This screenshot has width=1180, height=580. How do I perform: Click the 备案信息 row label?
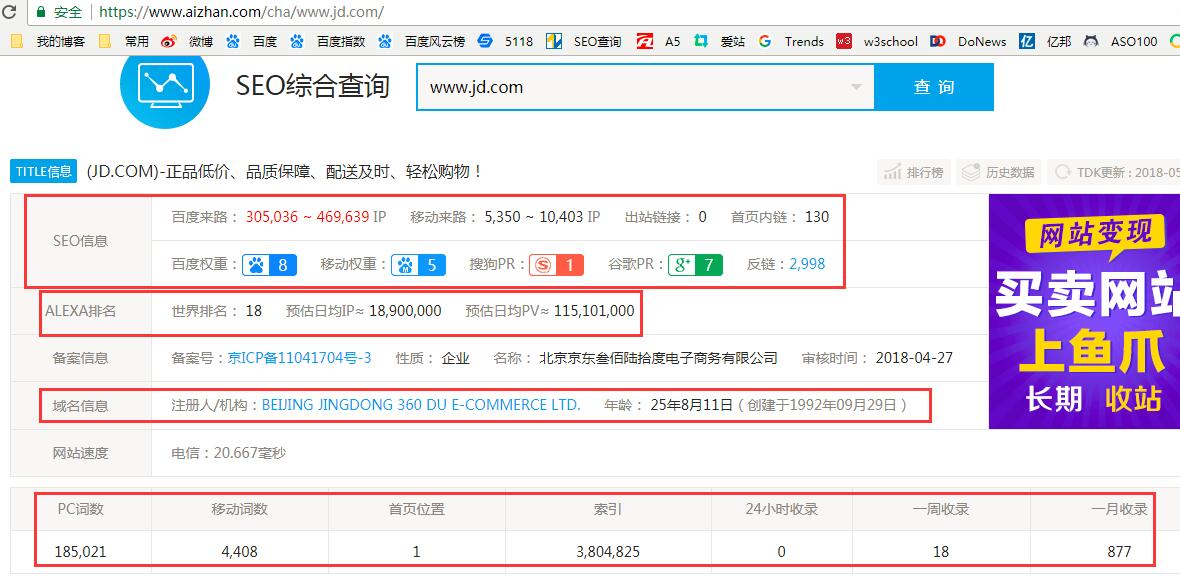pos(81,358)
